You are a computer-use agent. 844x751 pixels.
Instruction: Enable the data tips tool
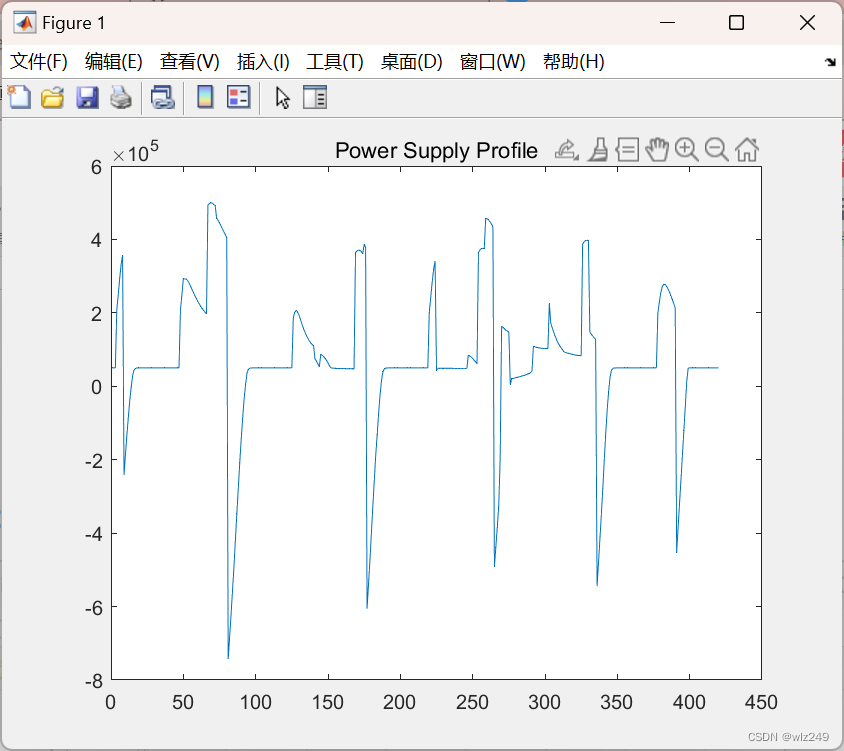click(627, 150)
